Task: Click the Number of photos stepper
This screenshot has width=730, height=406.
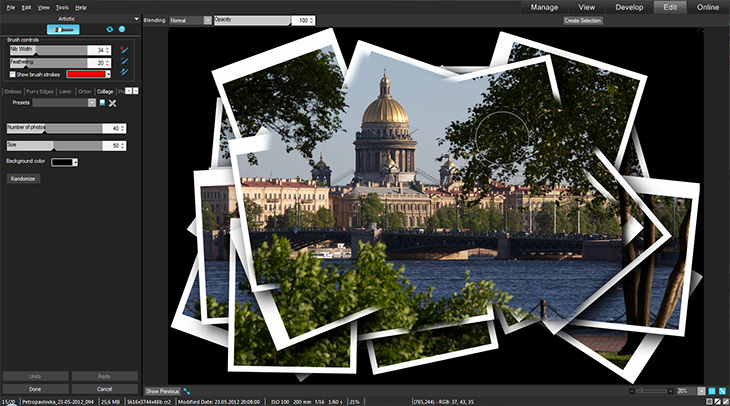Action: (x=123, y=128)
